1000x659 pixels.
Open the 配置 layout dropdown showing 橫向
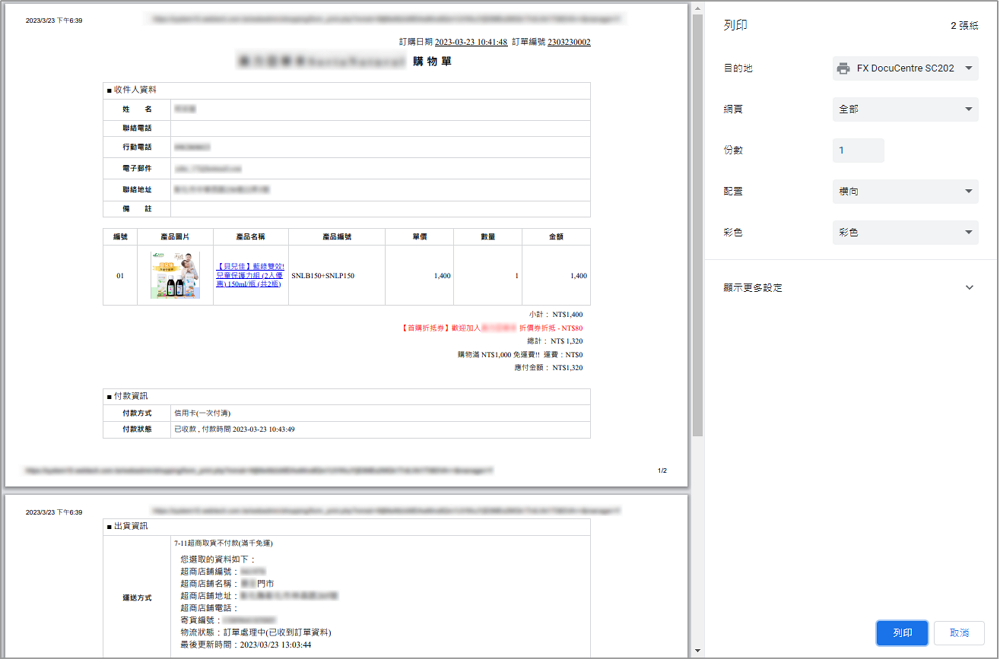pyautogui.click(x=905, y=191)
